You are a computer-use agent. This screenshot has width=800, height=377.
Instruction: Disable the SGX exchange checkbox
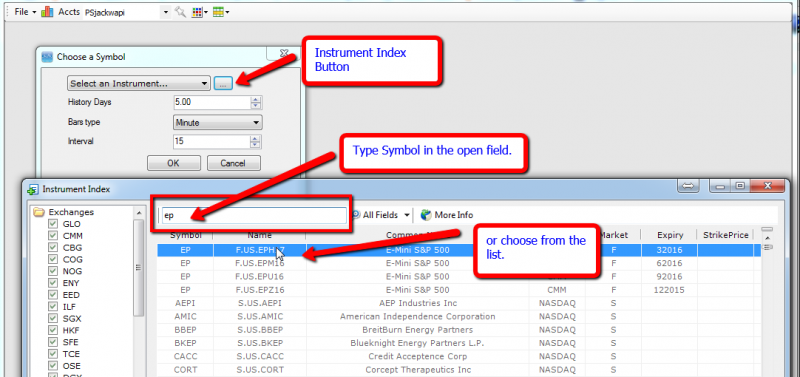[x=53, y=319]
